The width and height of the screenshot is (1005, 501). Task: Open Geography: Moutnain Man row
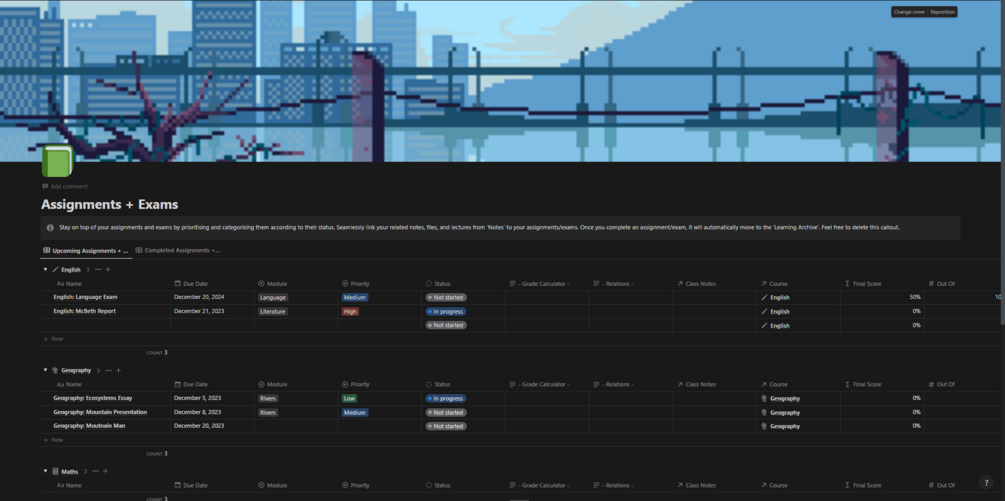(x=89, y=426)
